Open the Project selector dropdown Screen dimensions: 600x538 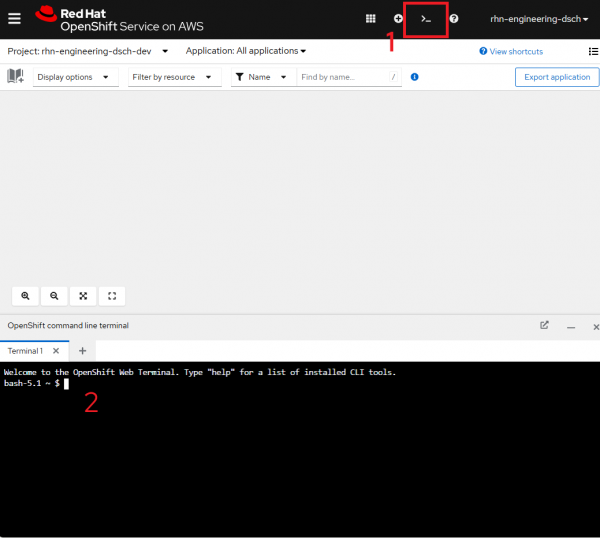[x=87, y=51]
